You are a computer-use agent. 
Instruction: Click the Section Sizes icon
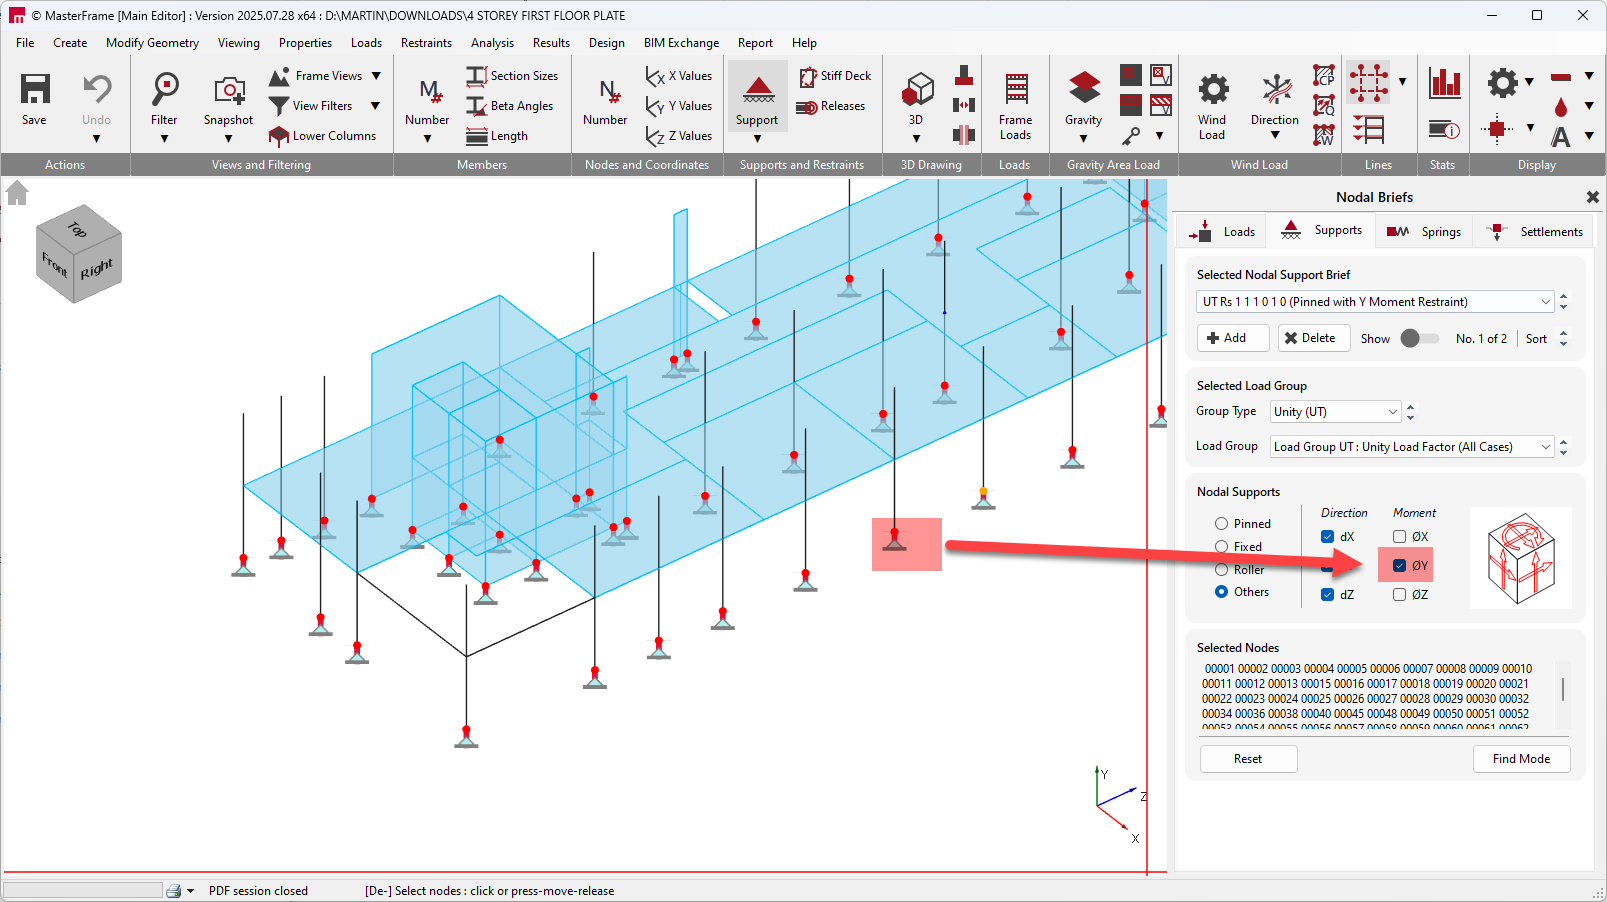pyautogui.click(x=477, y=76)
